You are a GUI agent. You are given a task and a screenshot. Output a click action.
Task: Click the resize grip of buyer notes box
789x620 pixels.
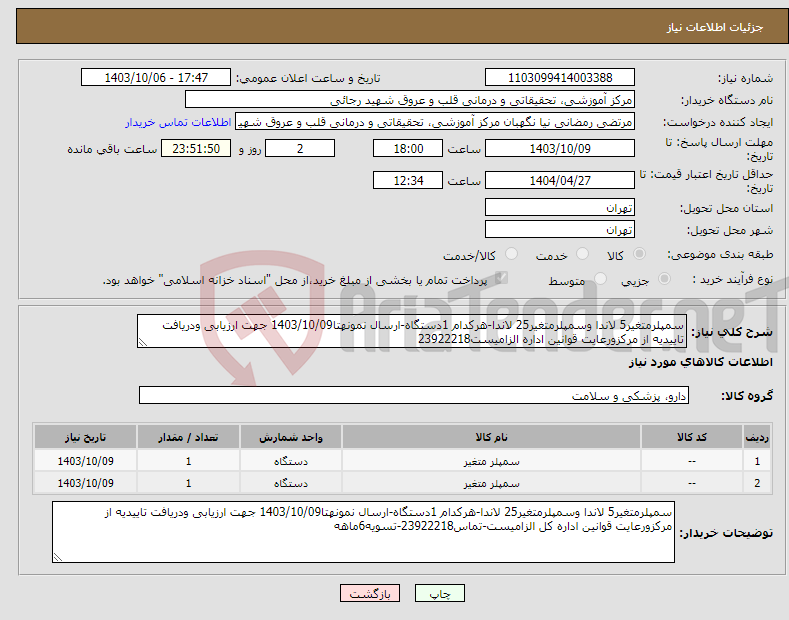[x=57, y=557]
